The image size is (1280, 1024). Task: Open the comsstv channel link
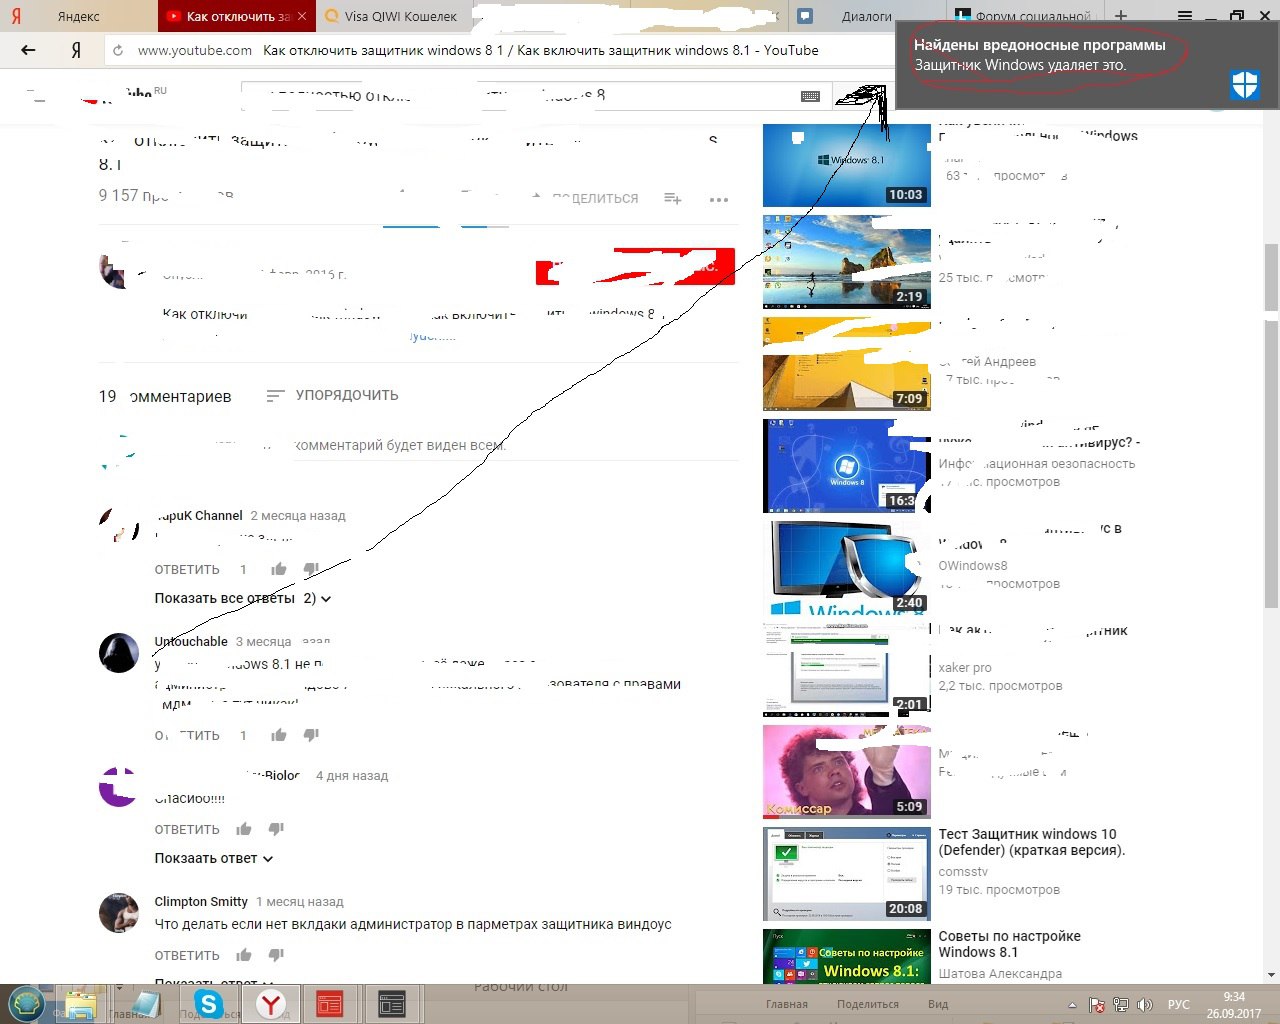[963, 872]
